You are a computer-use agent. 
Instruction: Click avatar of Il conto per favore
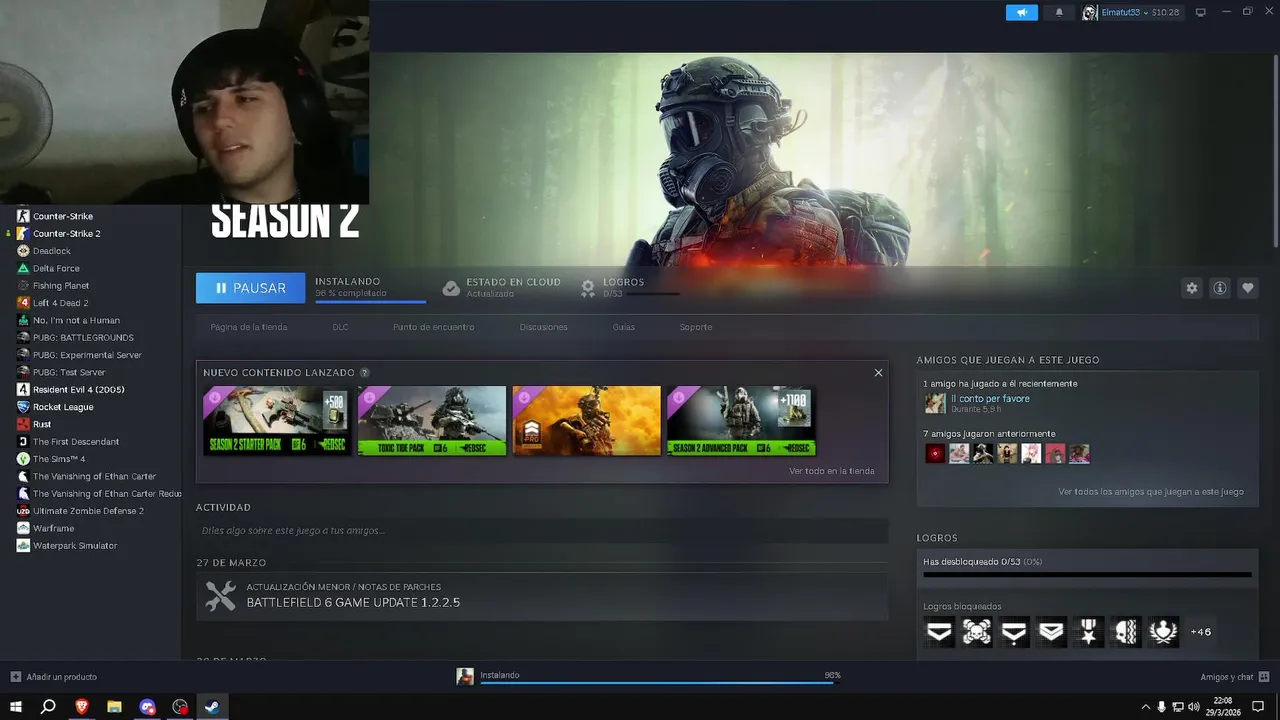[935, 403]
